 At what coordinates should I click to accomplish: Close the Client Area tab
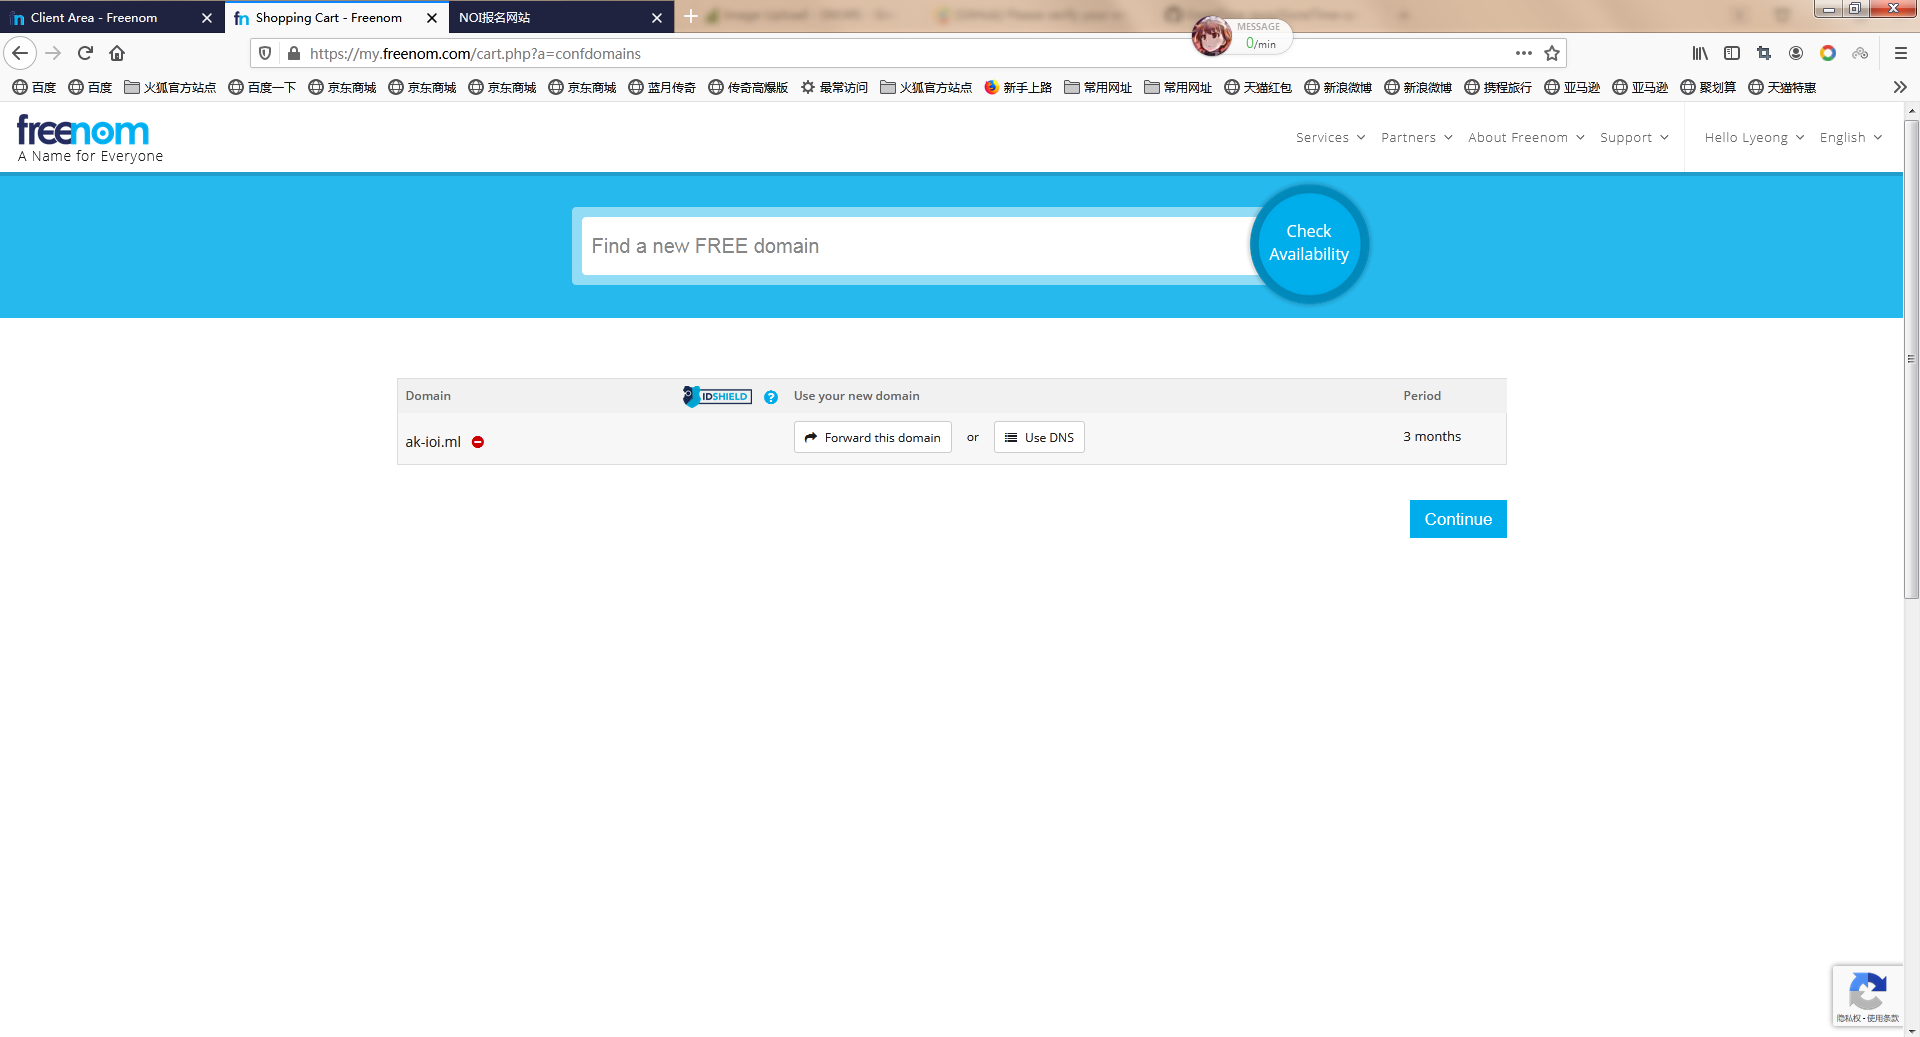point(207,18)
